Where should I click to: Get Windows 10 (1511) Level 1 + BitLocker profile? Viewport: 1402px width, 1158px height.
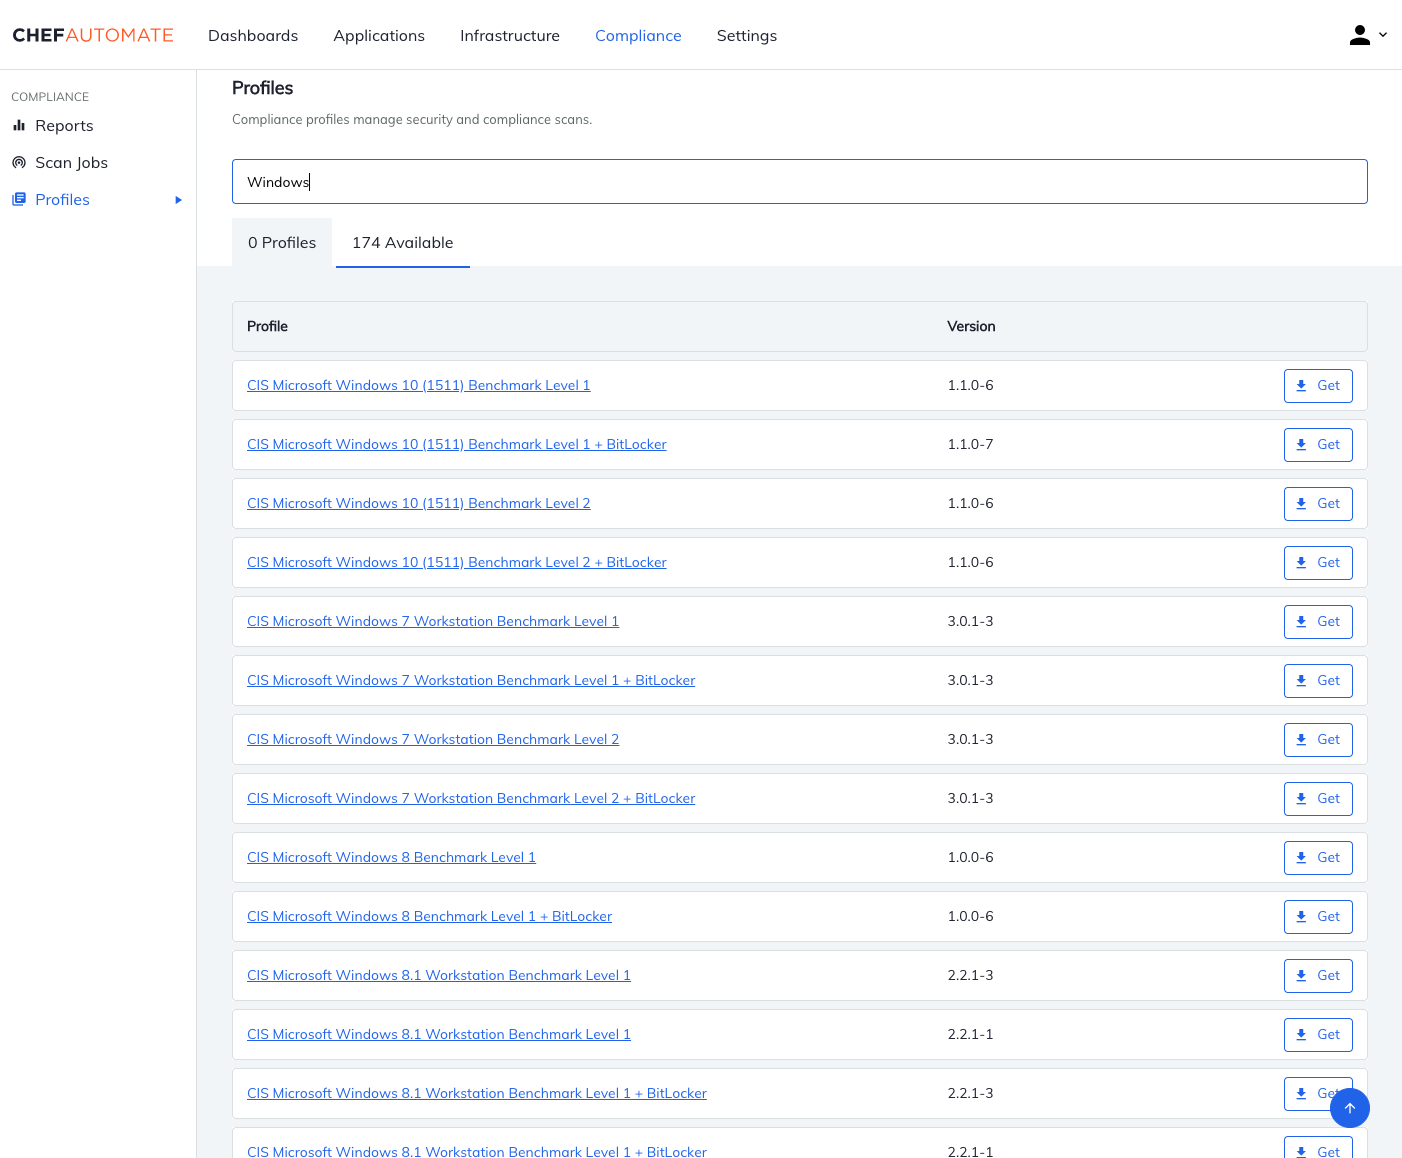(1318, 445)
